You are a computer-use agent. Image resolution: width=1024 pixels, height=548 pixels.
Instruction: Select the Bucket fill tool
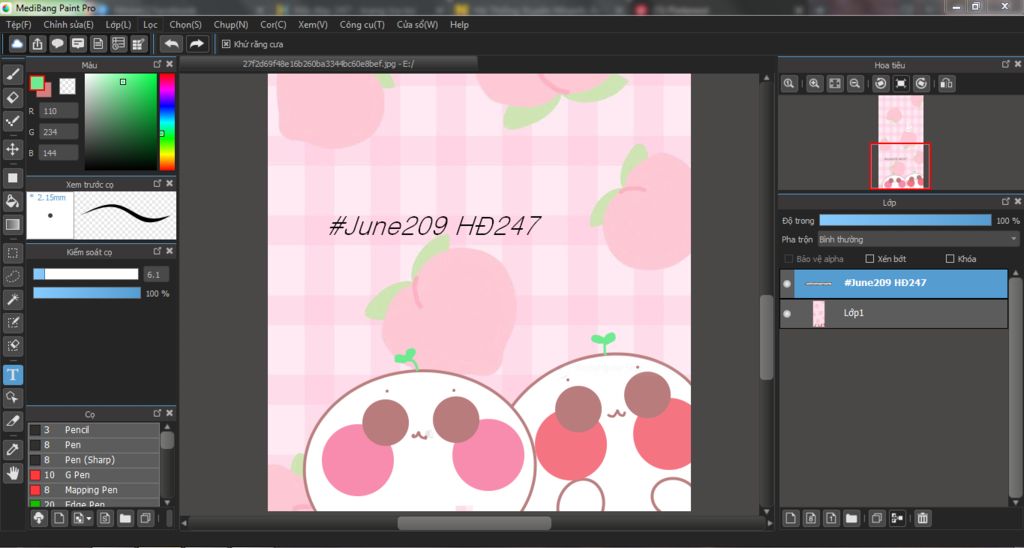tap(12, 201)
